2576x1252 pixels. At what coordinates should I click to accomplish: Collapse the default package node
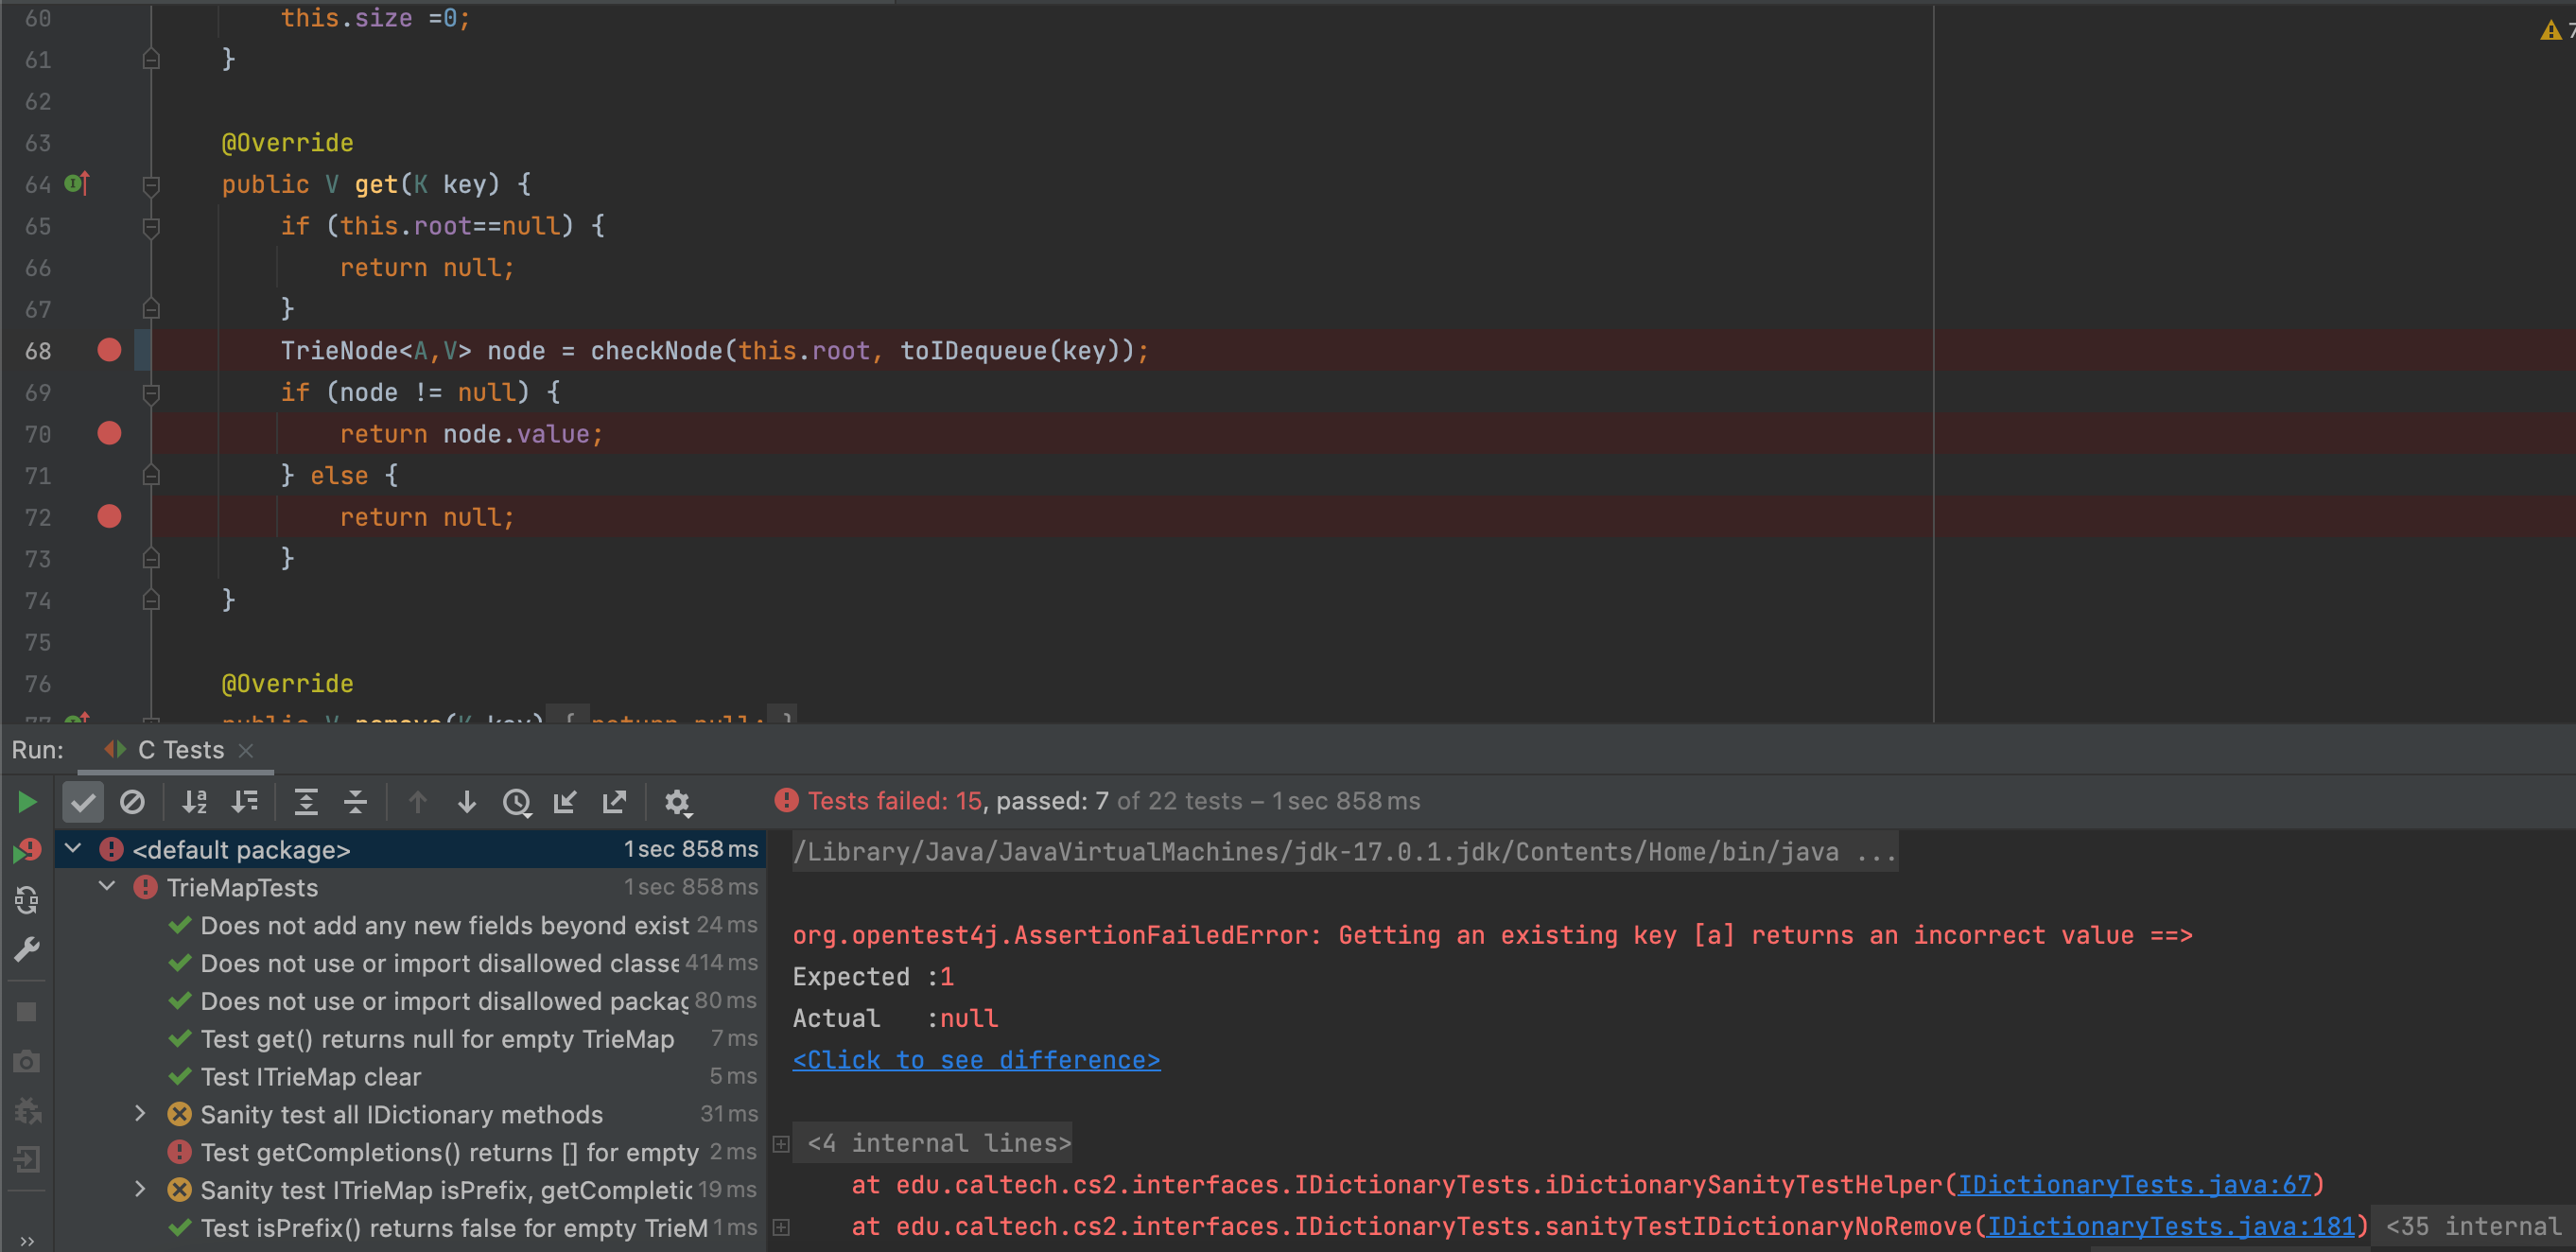click(x=73, y=849)
